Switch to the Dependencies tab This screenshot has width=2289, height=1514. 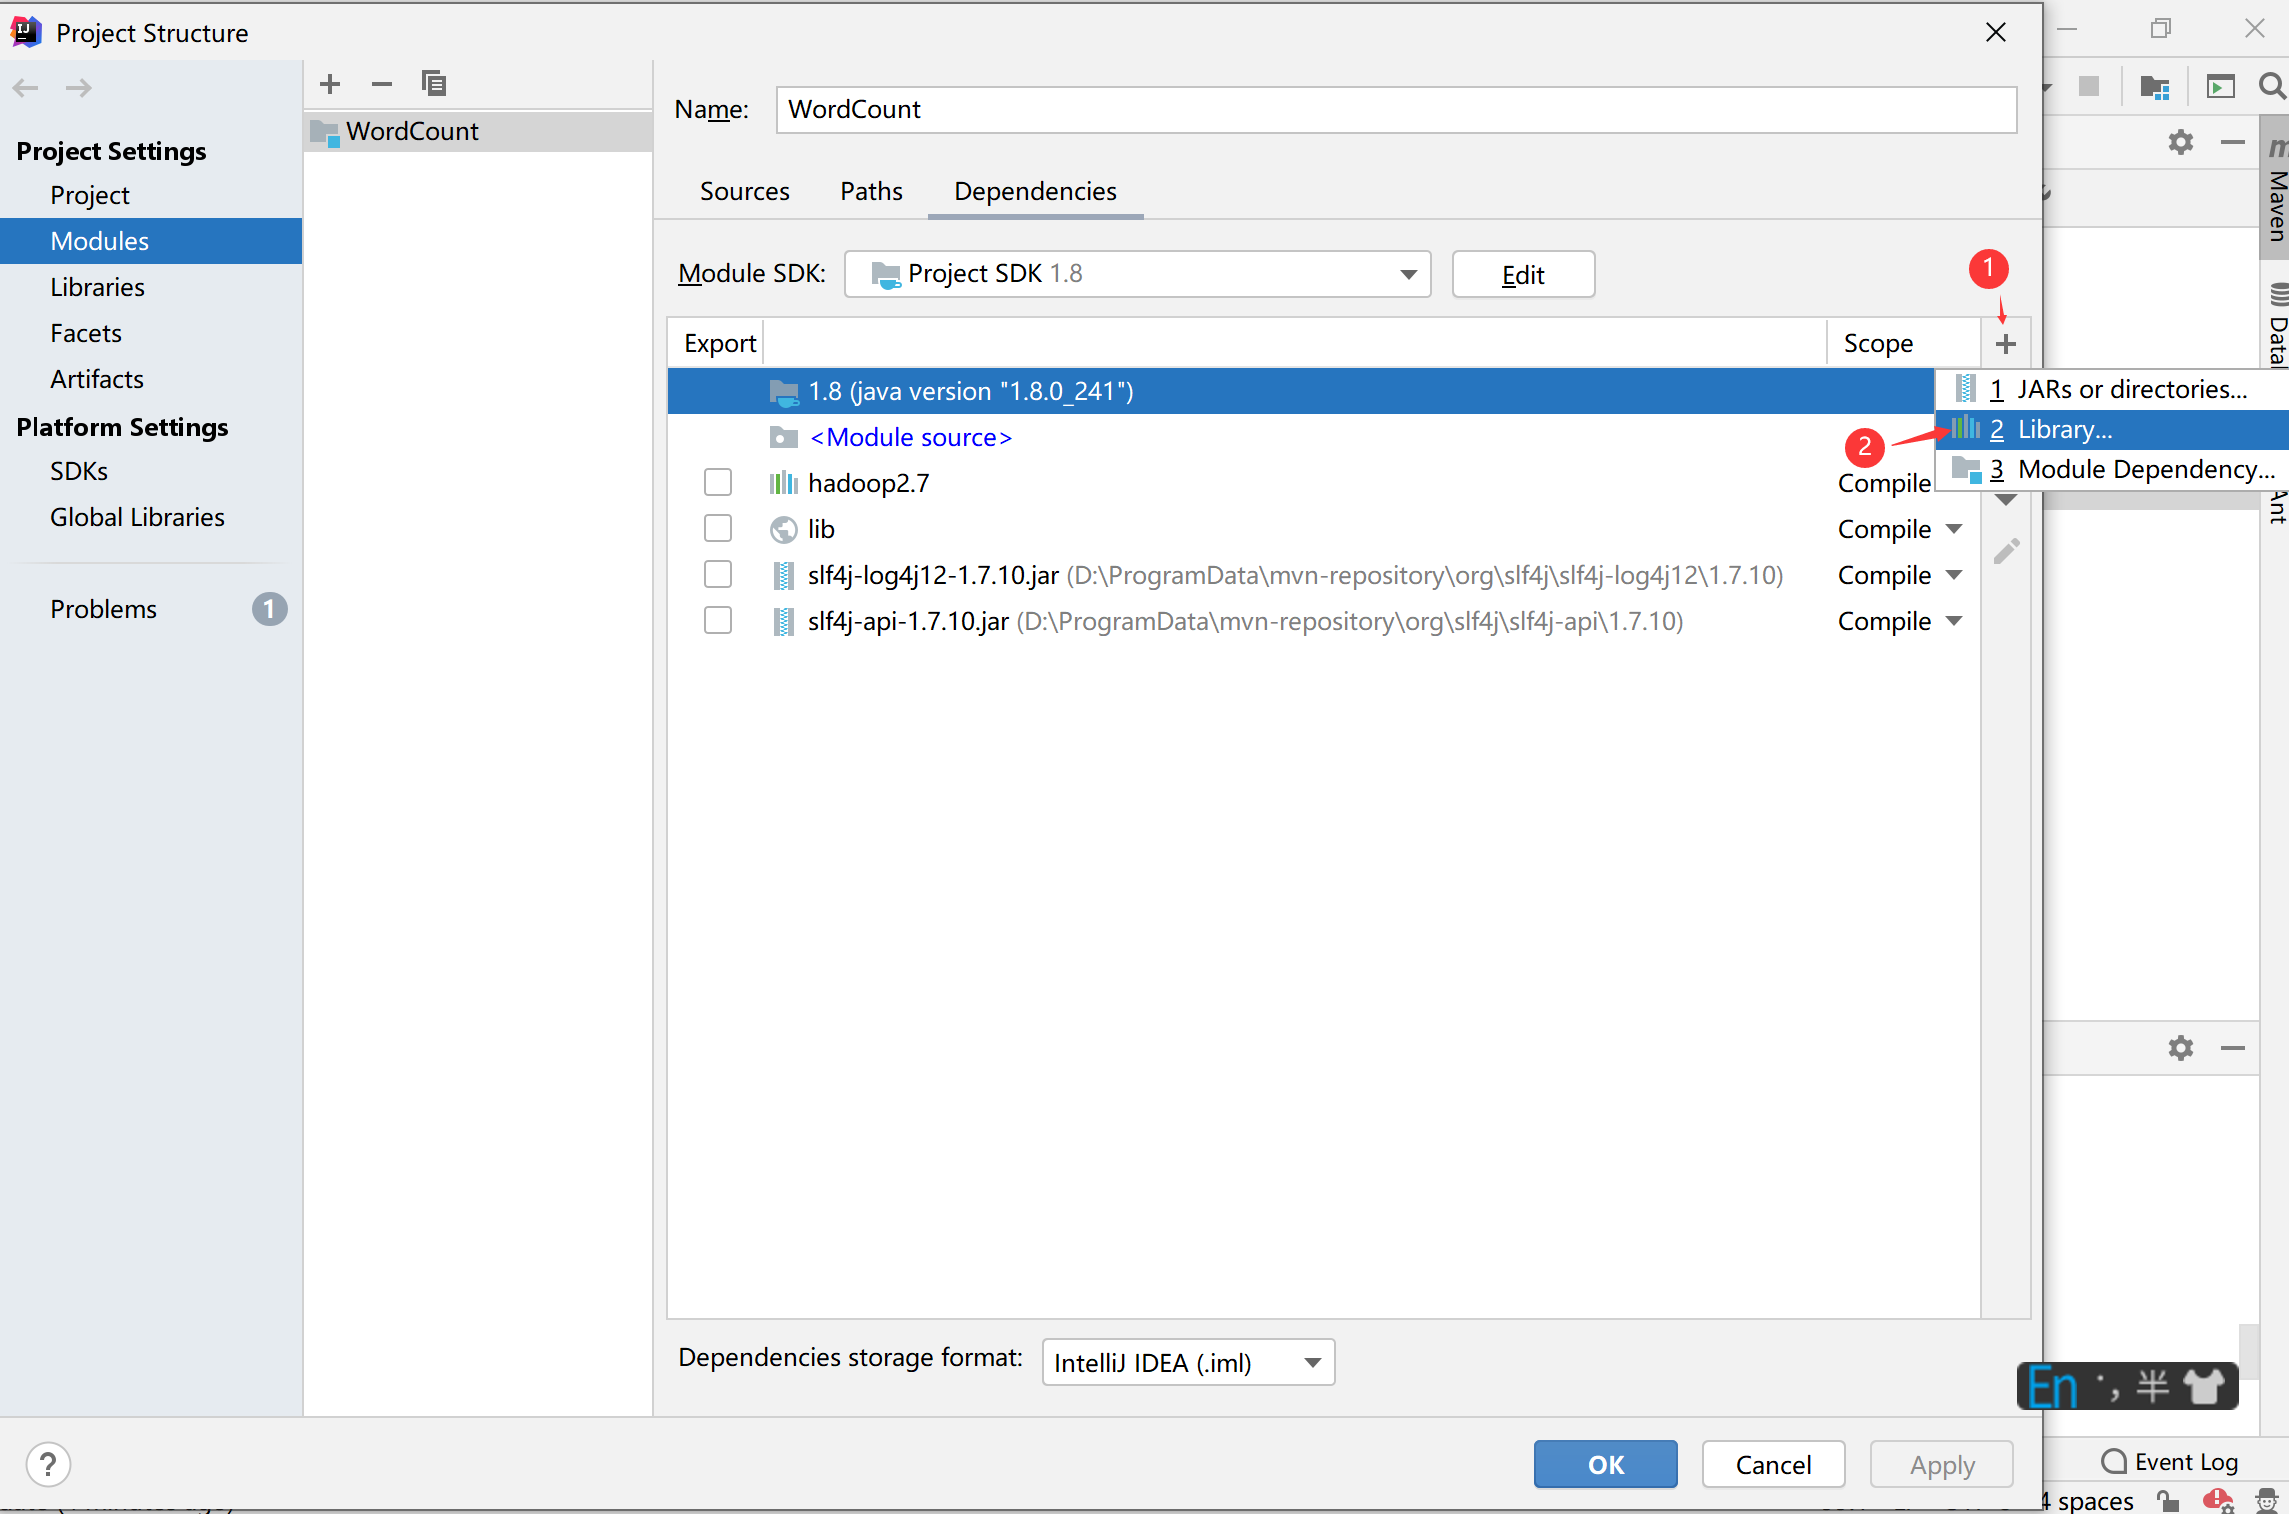point(1035,191)
